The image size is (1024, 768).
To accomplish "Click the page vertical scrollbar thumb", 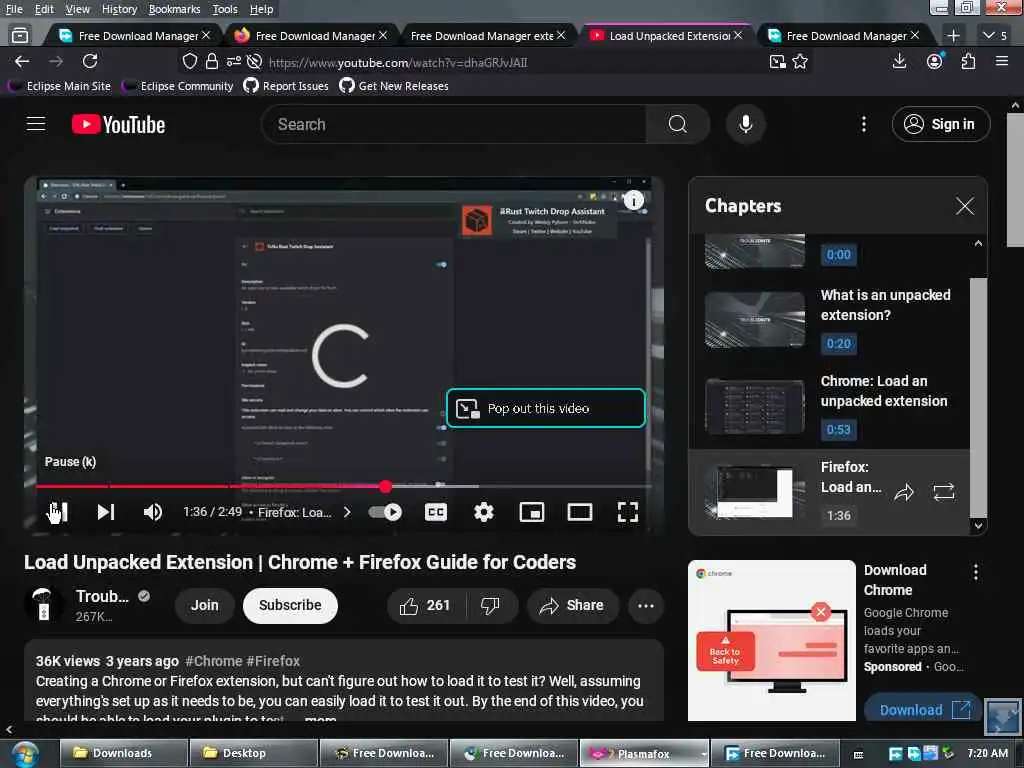I will [x=1016, y=181].
